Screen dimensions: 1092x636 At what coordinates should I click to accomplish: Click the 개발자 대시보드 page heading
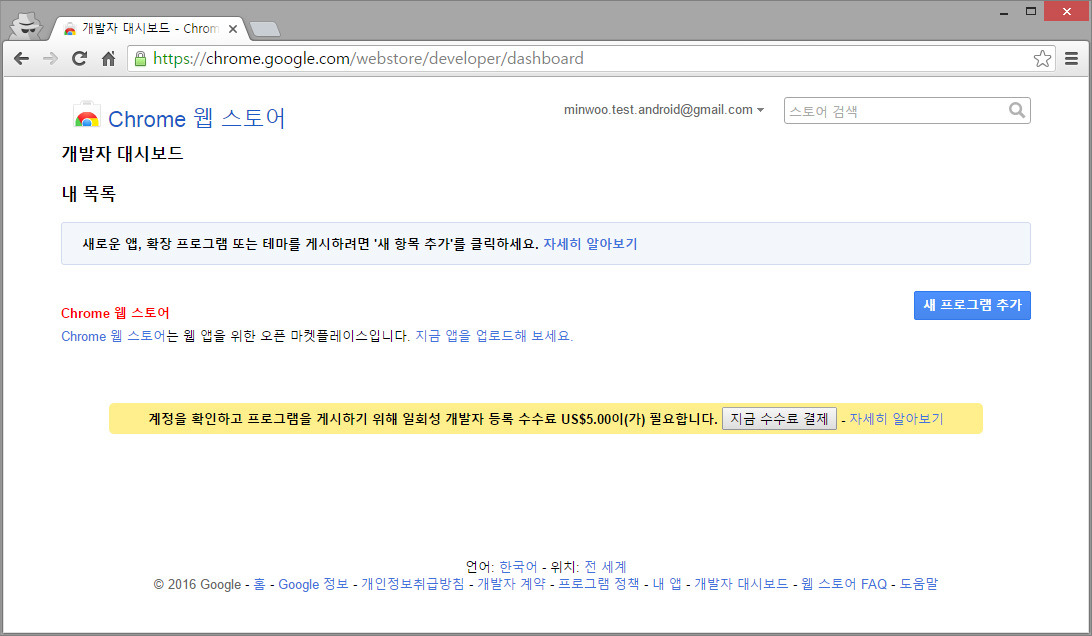click(x=122, y=153)
